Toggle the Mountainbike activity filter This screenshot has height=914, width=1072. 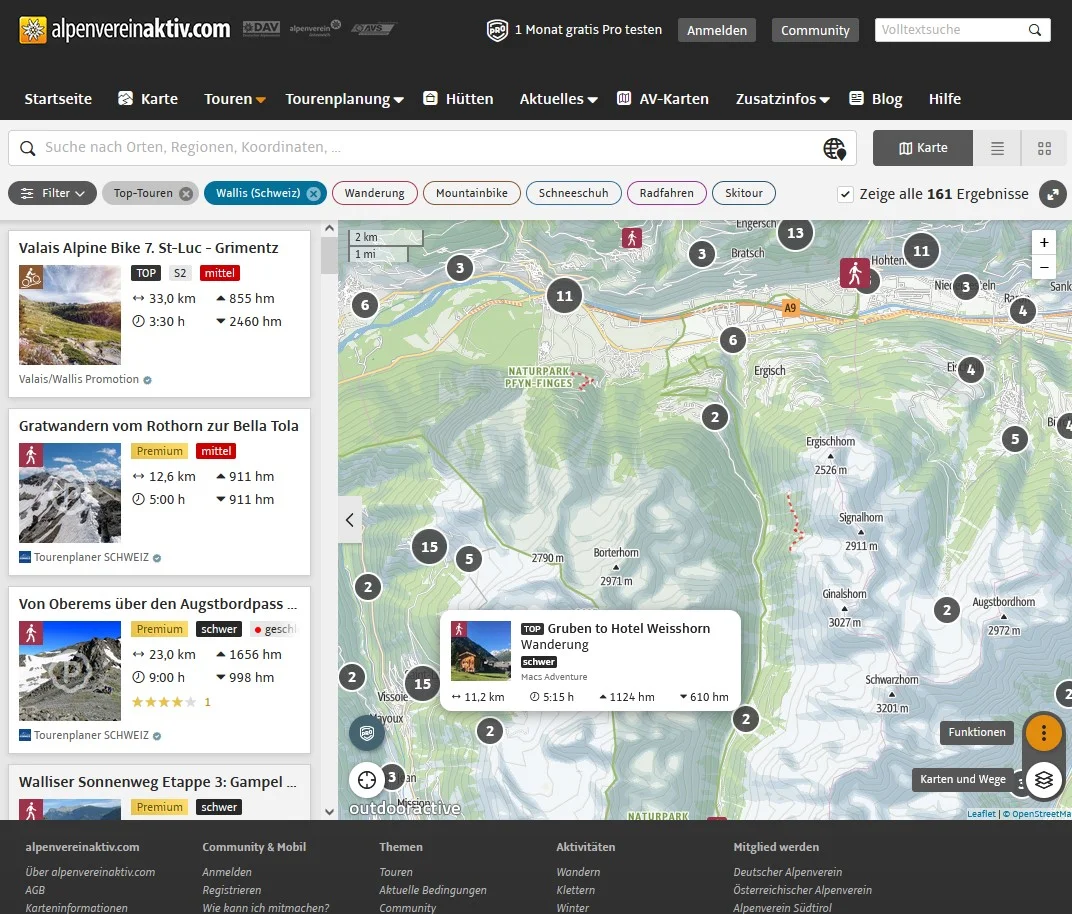(471, 193)
